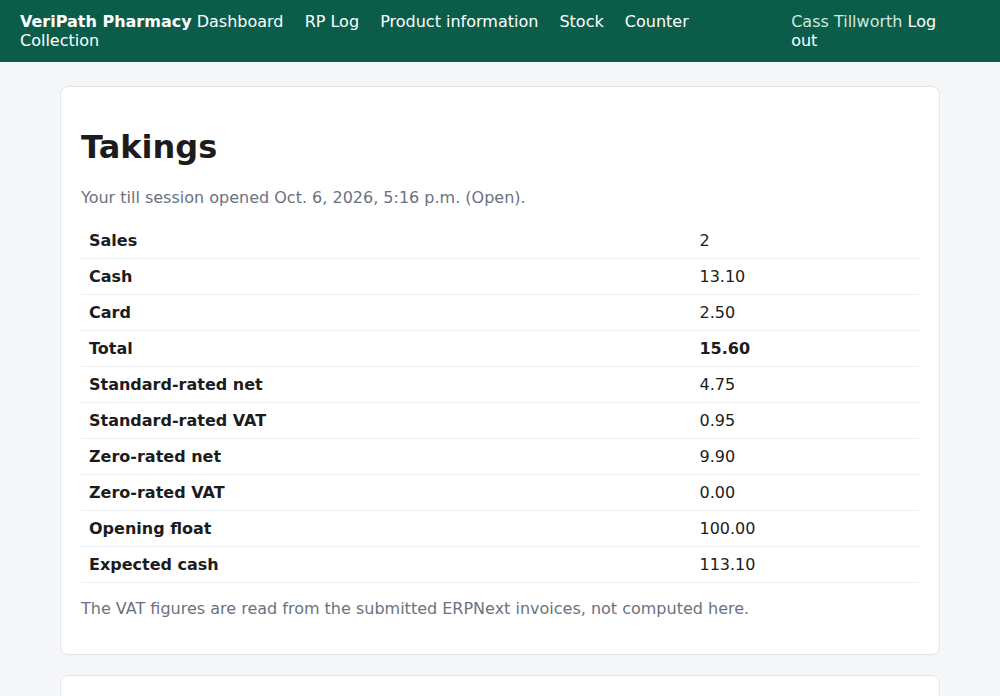Click the Zero-rated VAT label
The image size is (1000, 696).
157,492
